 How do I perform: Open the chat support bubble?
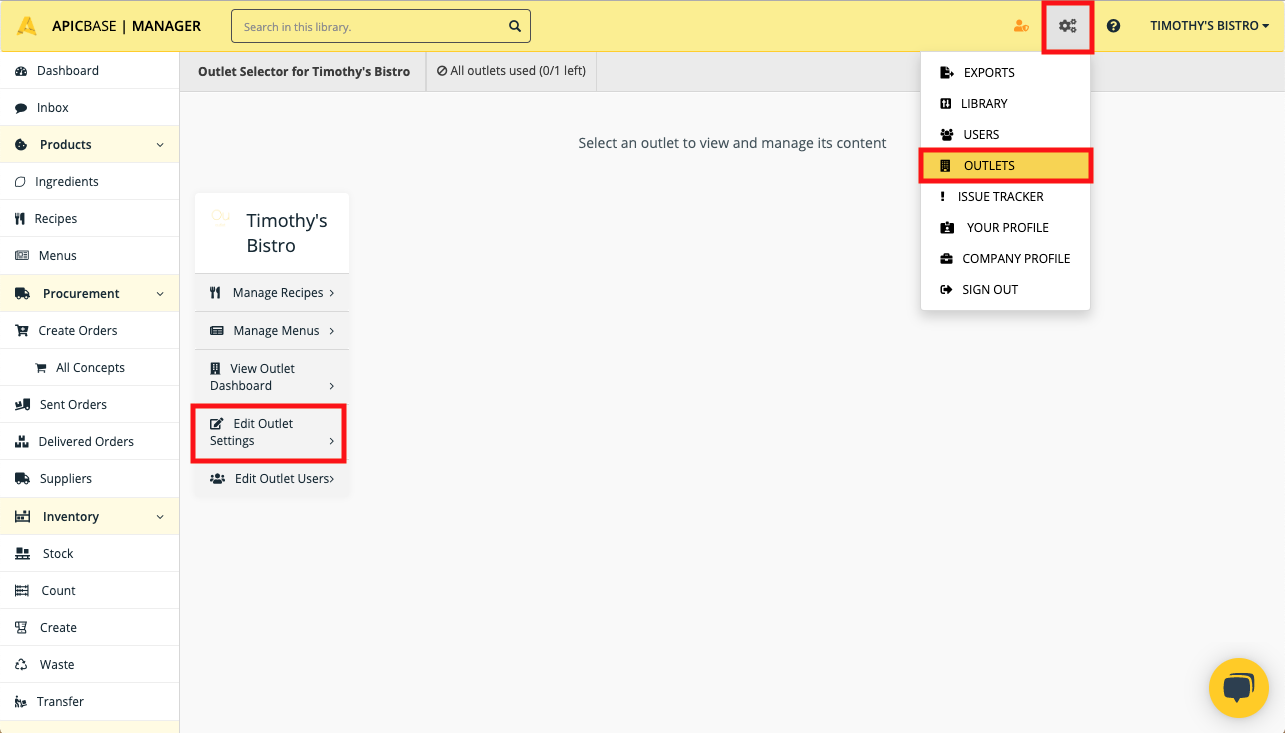pos(1238,688)
